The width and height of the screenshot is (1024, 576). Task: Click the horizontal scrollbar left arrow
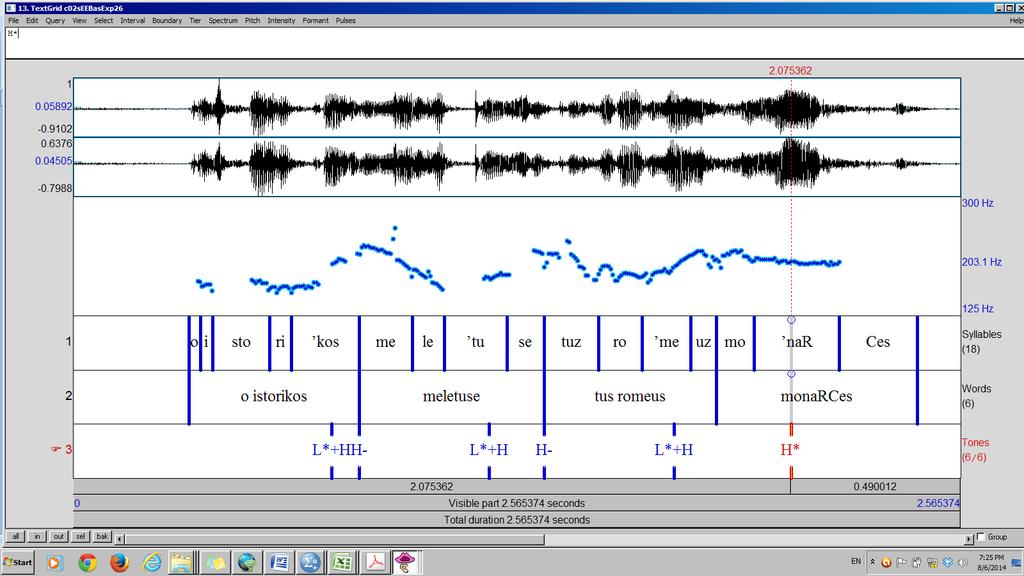[x=120, y=539]
